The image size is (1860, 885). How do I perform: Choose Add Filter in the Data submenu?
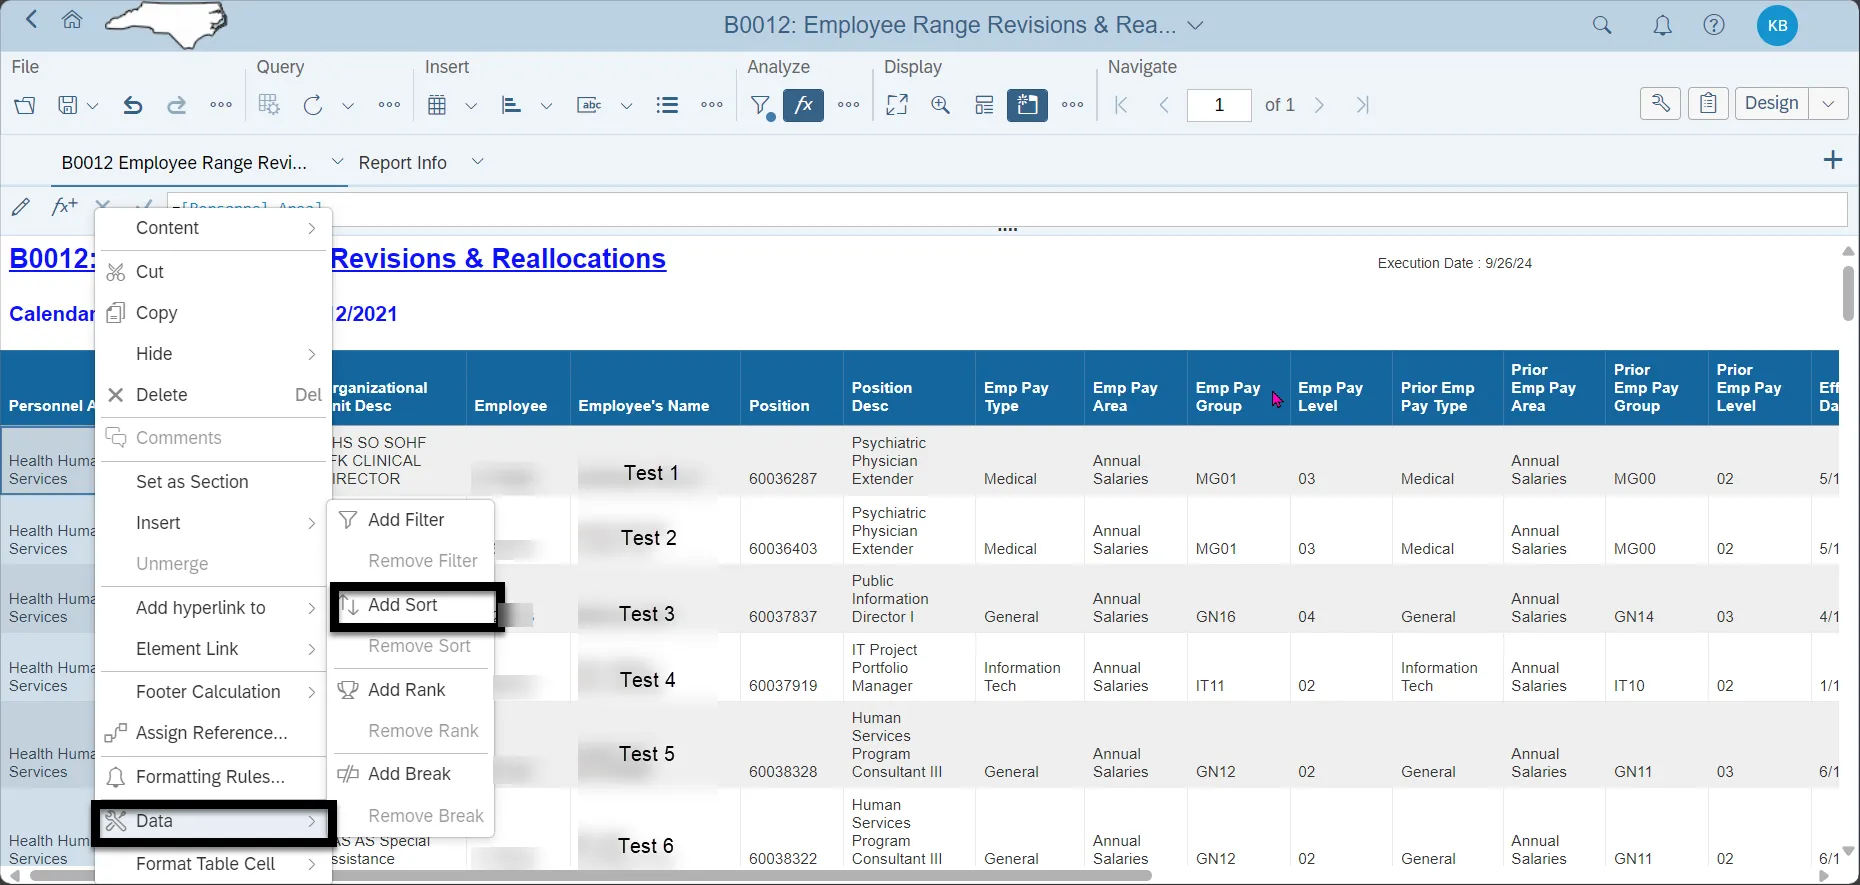click(406, 520)
